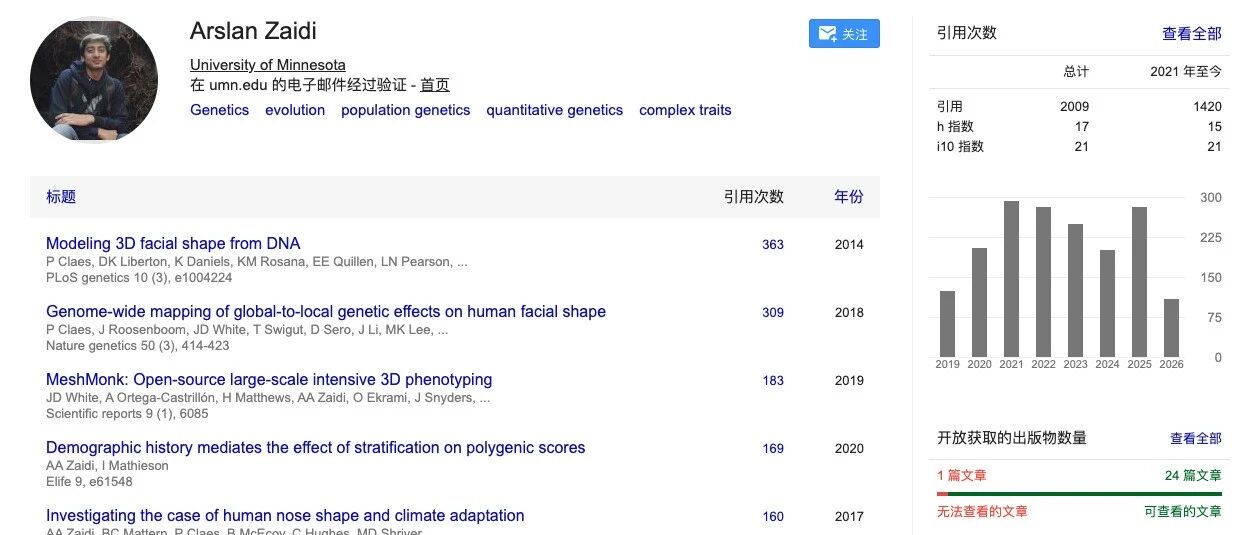Click 'PLoS genetics 10 (3), e1004224' text
Image resolution: width=1256 pixels, height=535 pixels.
[139, 278]
